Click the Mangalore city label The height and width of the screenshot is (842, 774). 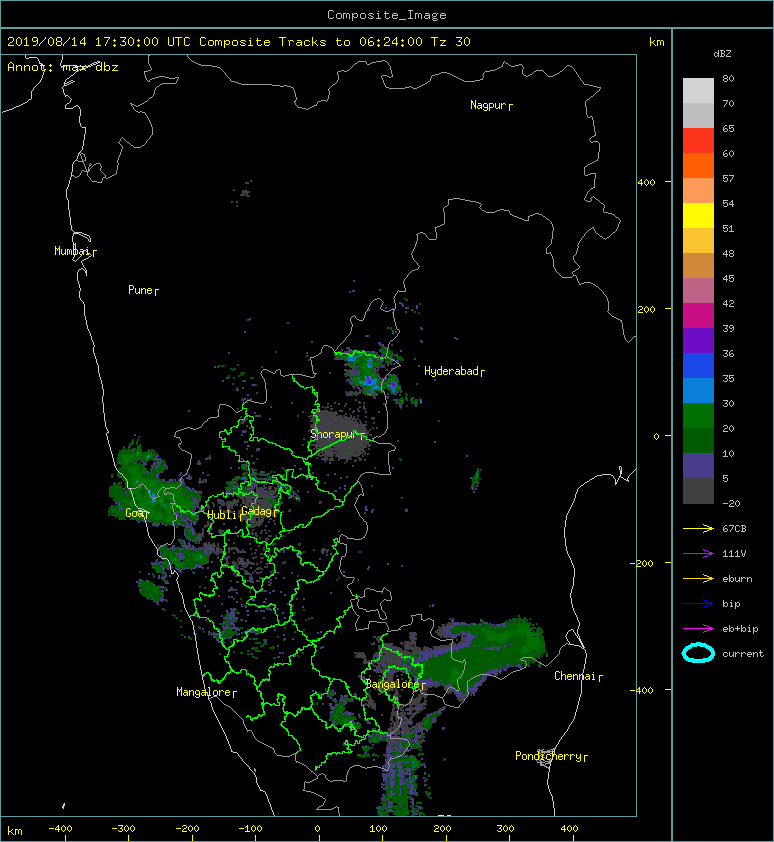pos(204,692)
